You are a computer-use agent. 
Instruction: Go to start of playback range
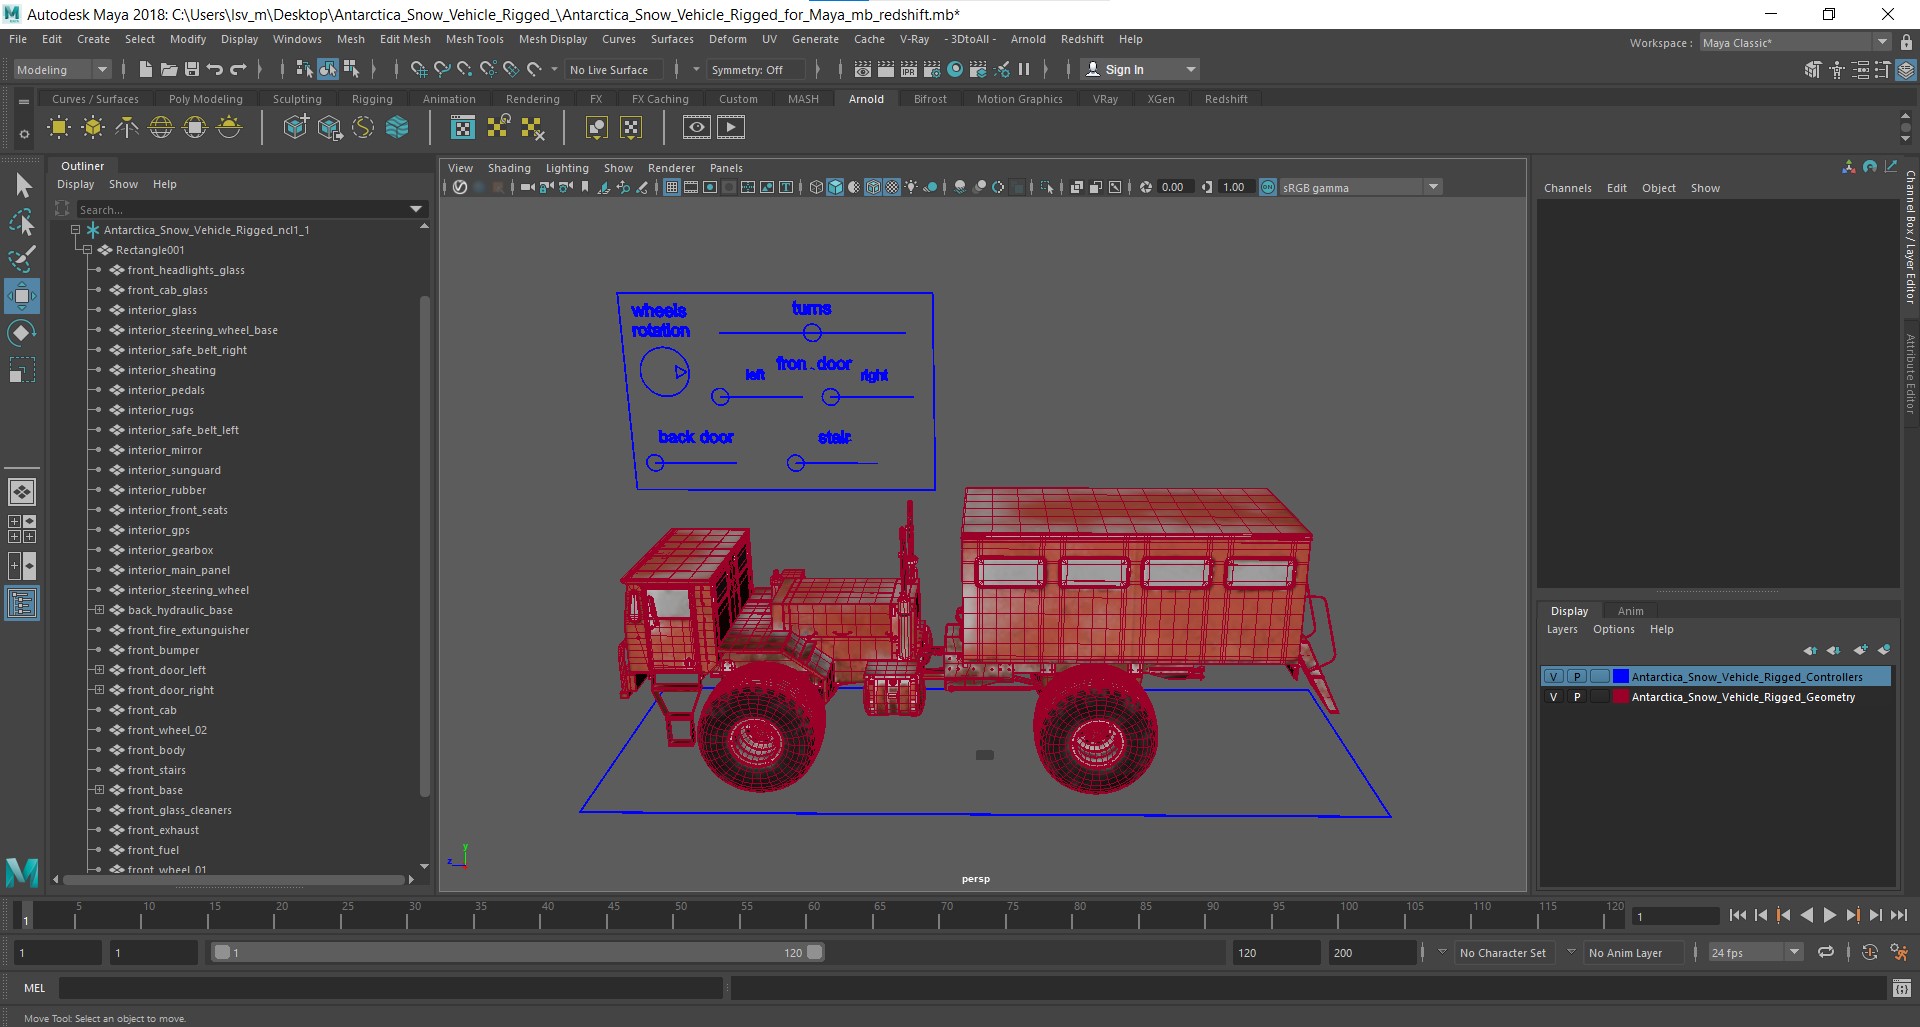[x=1737, y=915]
